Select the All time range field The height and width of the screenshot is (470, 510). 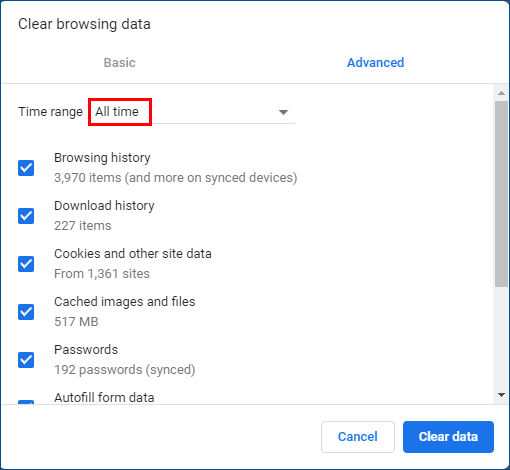(x=192, y=112)
